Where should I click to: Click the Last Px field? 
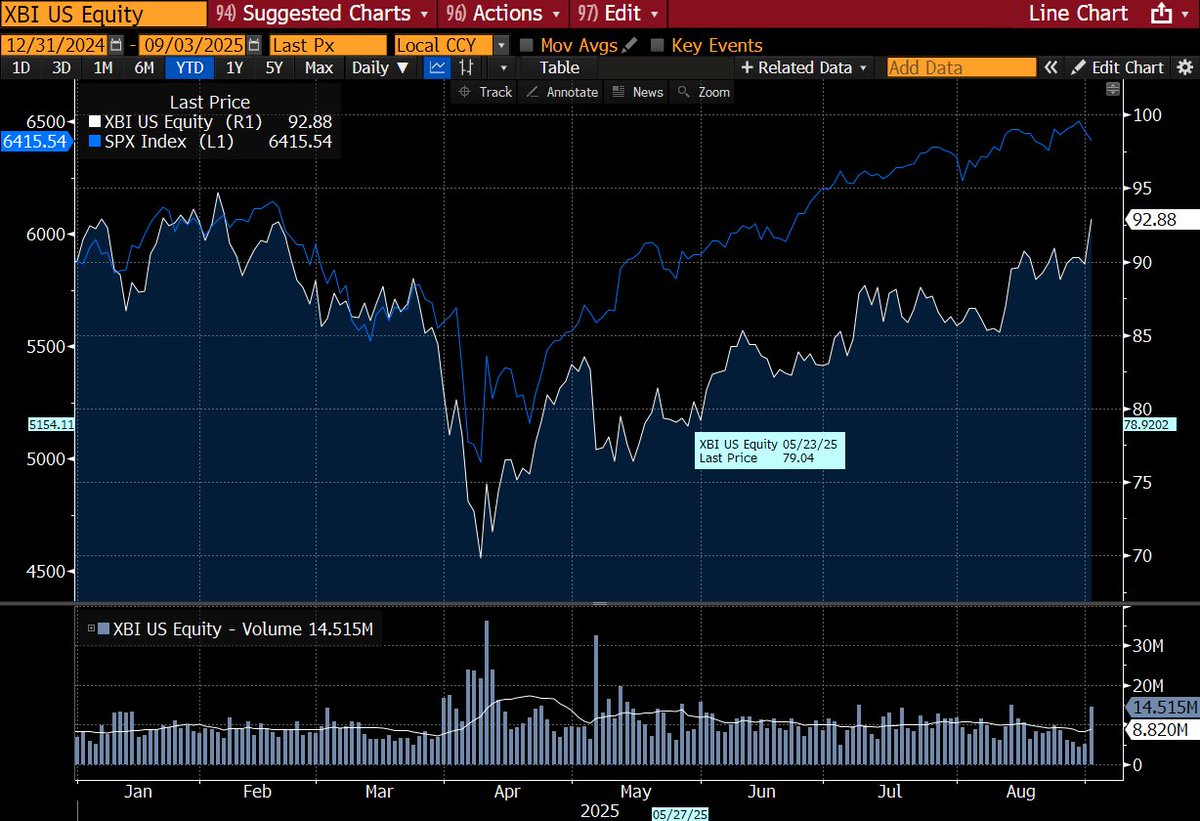pos(327,45)
